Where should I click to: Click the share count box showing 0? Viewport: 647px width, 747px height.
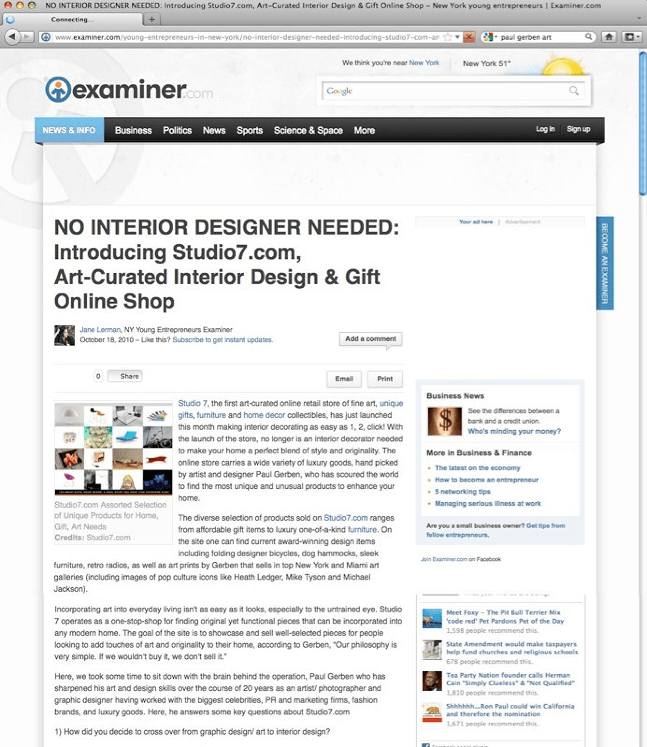98,376
